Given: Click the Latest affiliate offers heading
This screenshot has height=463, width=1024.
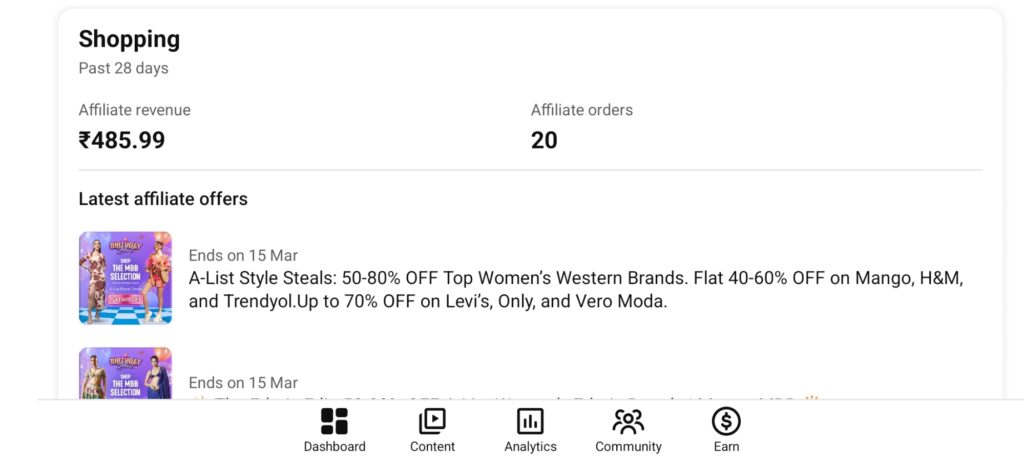Looking at the screenshot, I should (x=163, y=199).
